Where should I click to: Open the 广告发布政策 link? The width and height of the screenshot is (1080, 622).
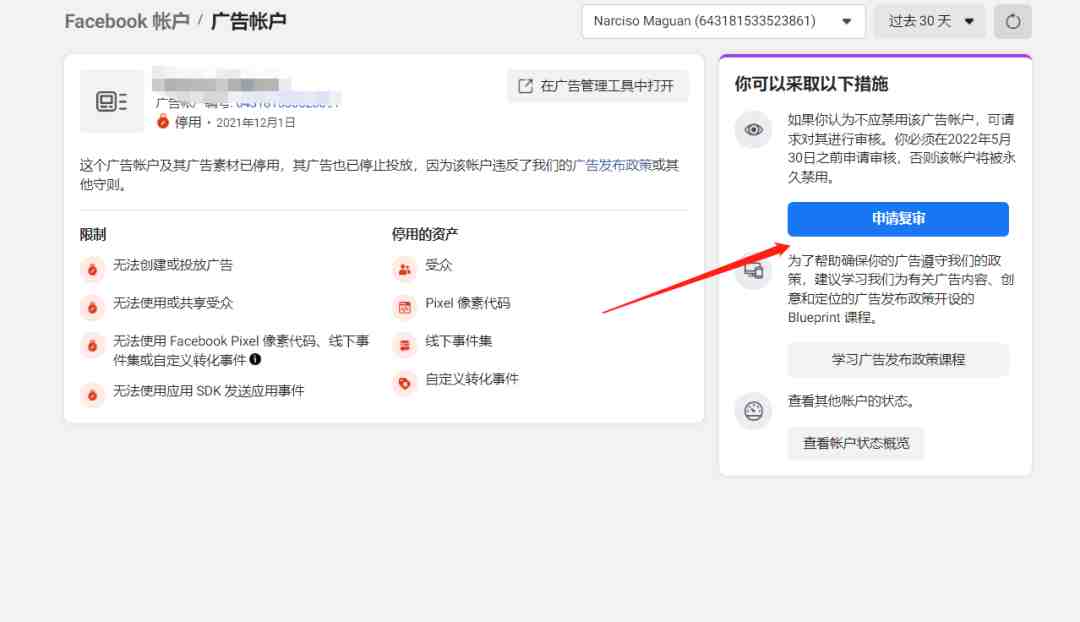612,165
